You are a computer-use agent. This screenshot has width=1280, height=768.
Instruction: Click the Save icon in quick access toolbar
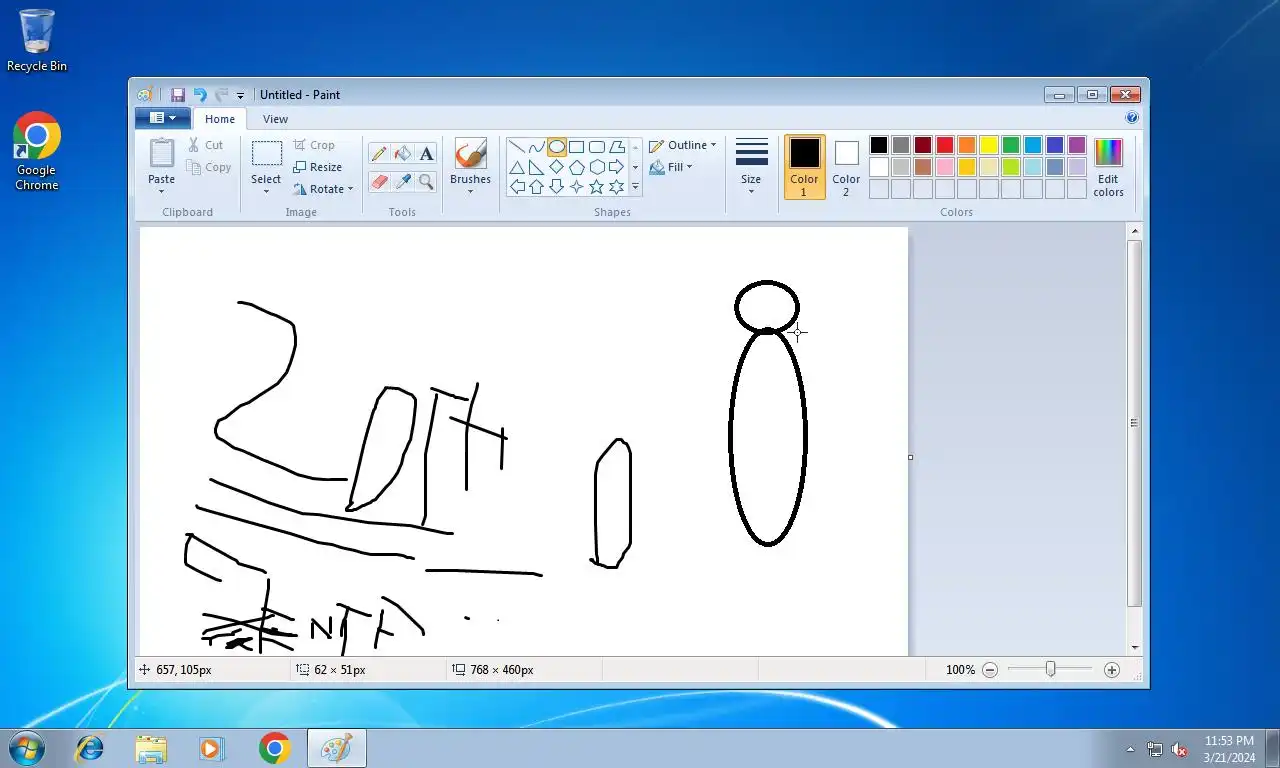[178, 95]
